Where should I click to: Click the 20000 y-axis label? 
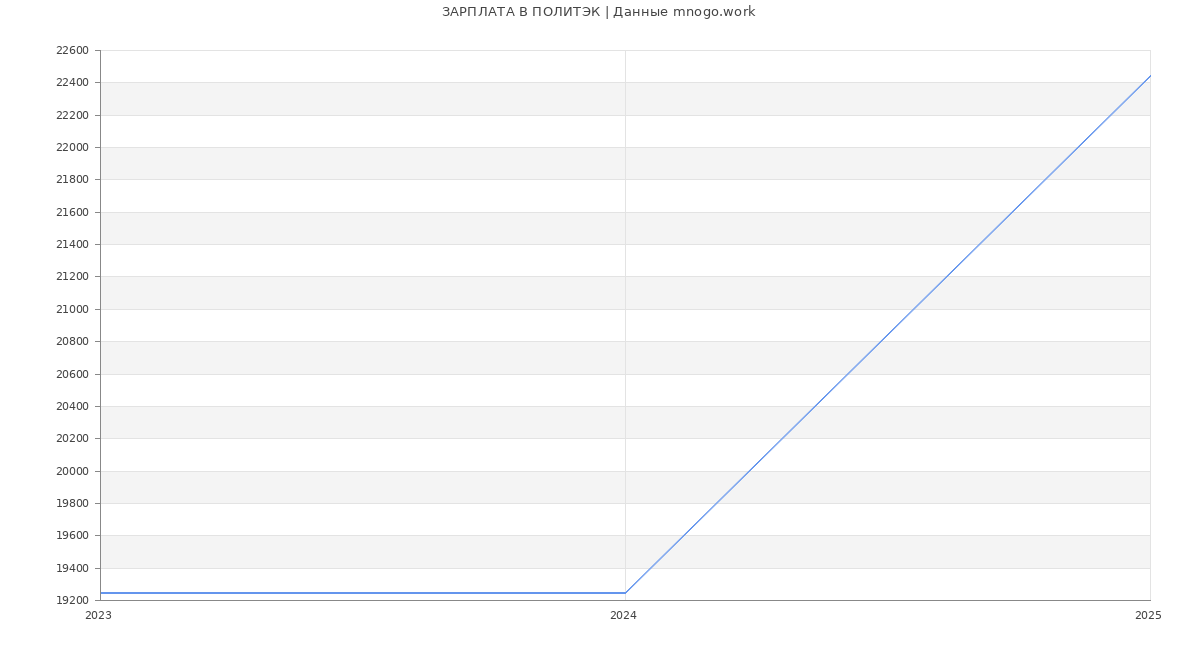71,471
